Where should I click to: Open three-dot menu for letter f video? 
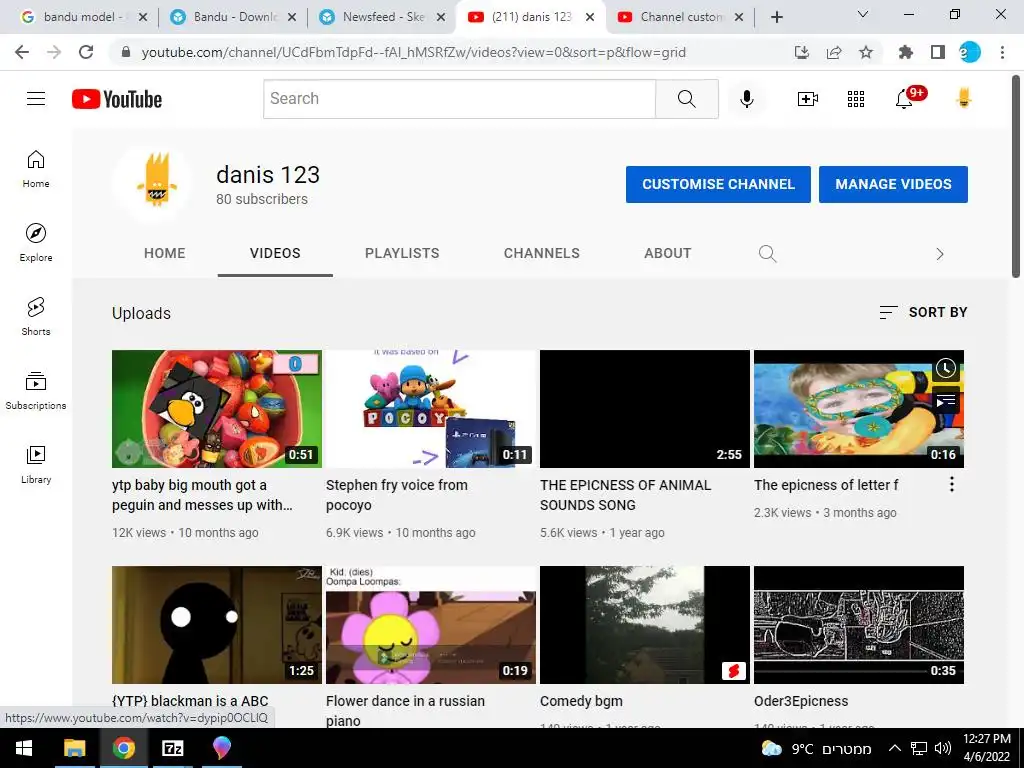[952, 484]
